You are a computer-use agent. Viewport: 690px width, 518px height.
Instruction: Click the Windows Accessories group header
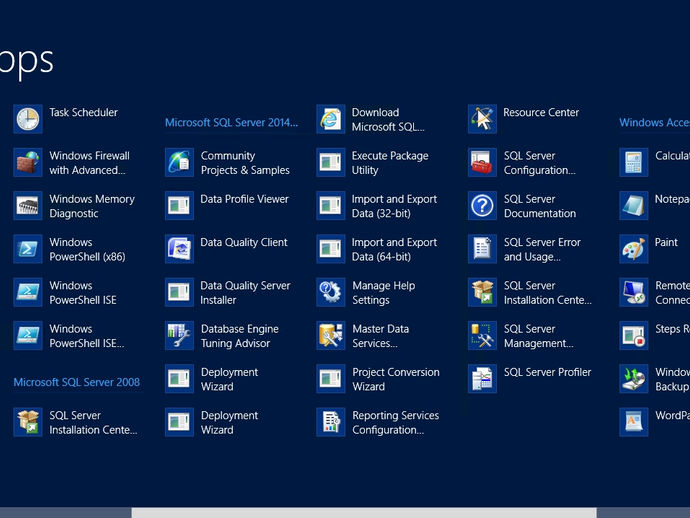point(654,123)
